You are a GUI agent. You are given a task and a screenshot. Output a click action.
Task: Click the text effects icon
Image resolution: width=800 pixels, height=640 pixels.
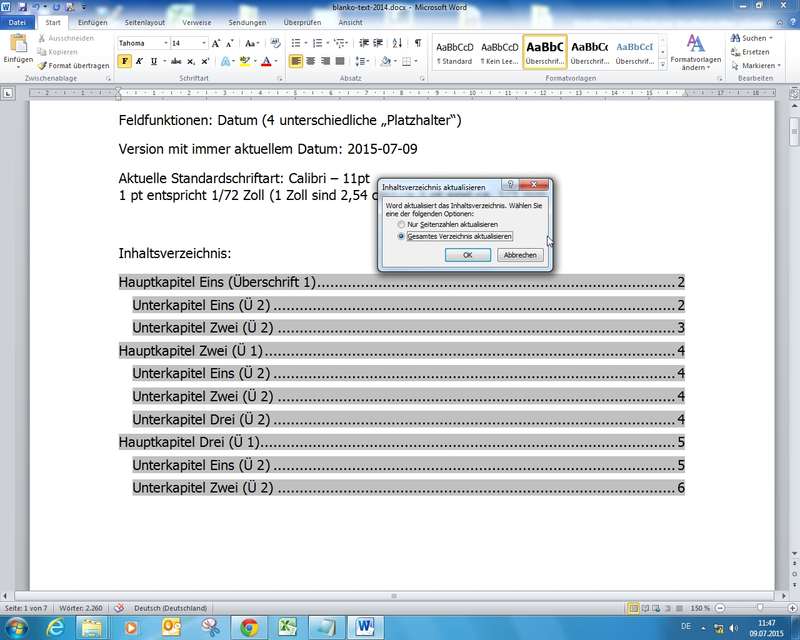[225, 61]
